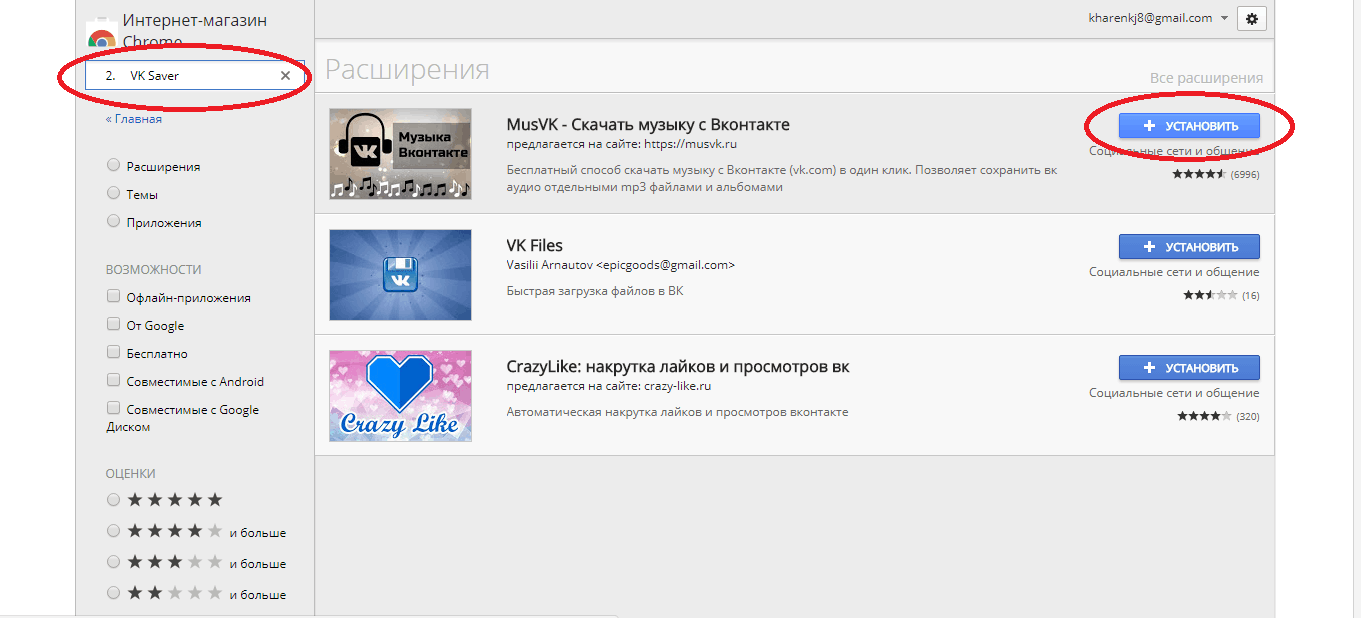
Task: Filter by two stars и больше
Action: [x=114, y=593]
